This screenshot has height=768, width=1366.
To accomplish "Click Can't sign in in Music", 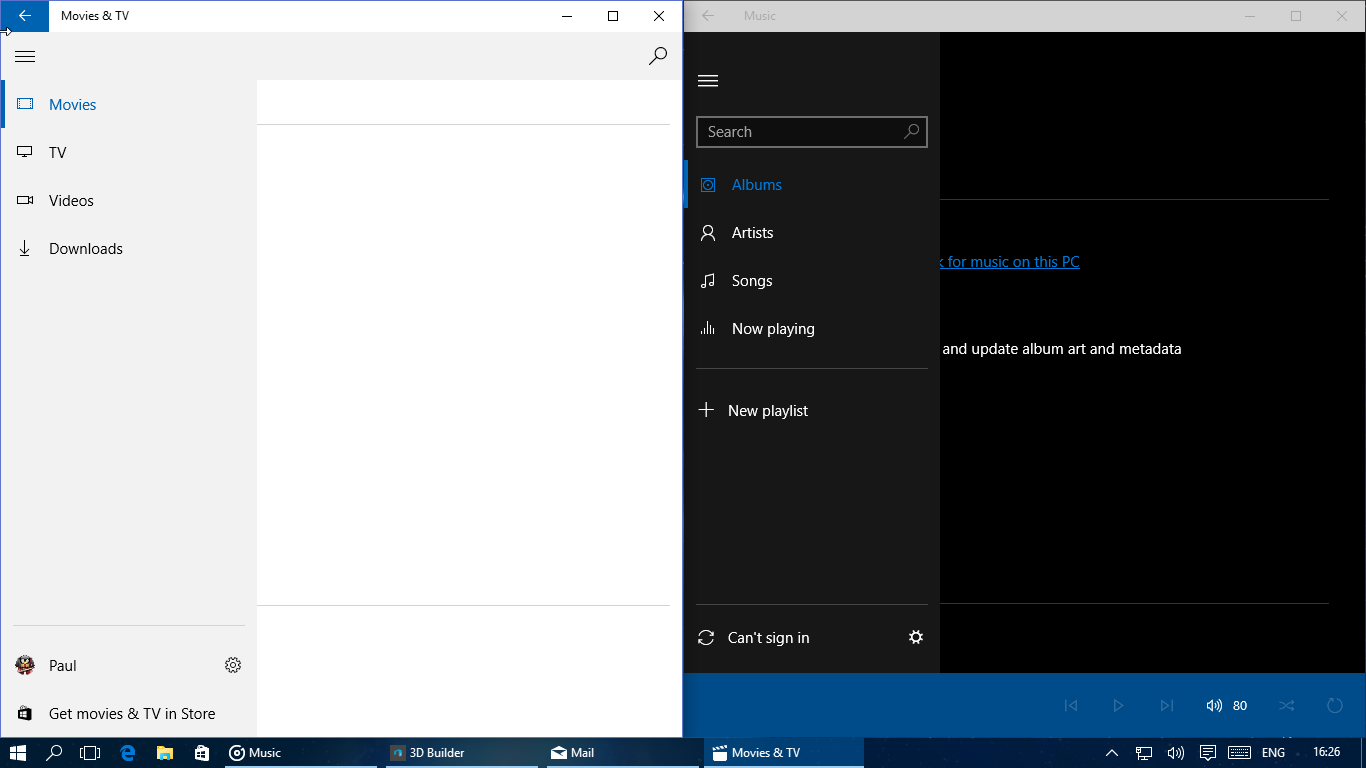I will coord(768,638).
